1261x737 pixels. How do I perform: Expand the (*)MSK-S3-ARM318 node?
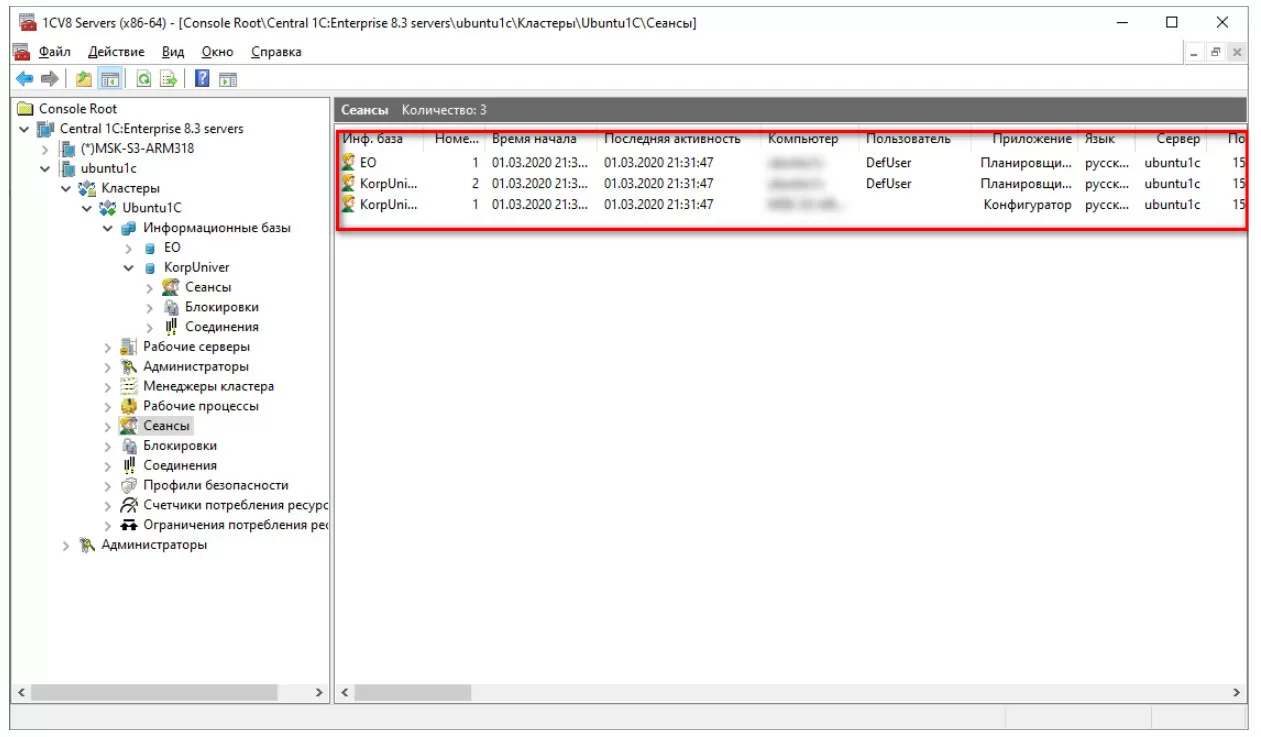45,149
